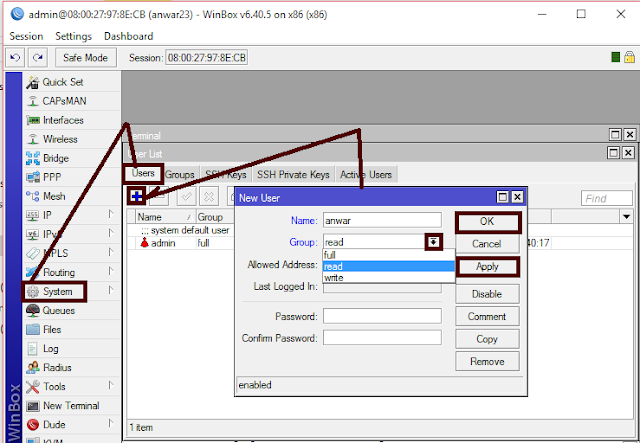Click the Copy button
Viewport: 640px width, 443px height.
point(487,339)
